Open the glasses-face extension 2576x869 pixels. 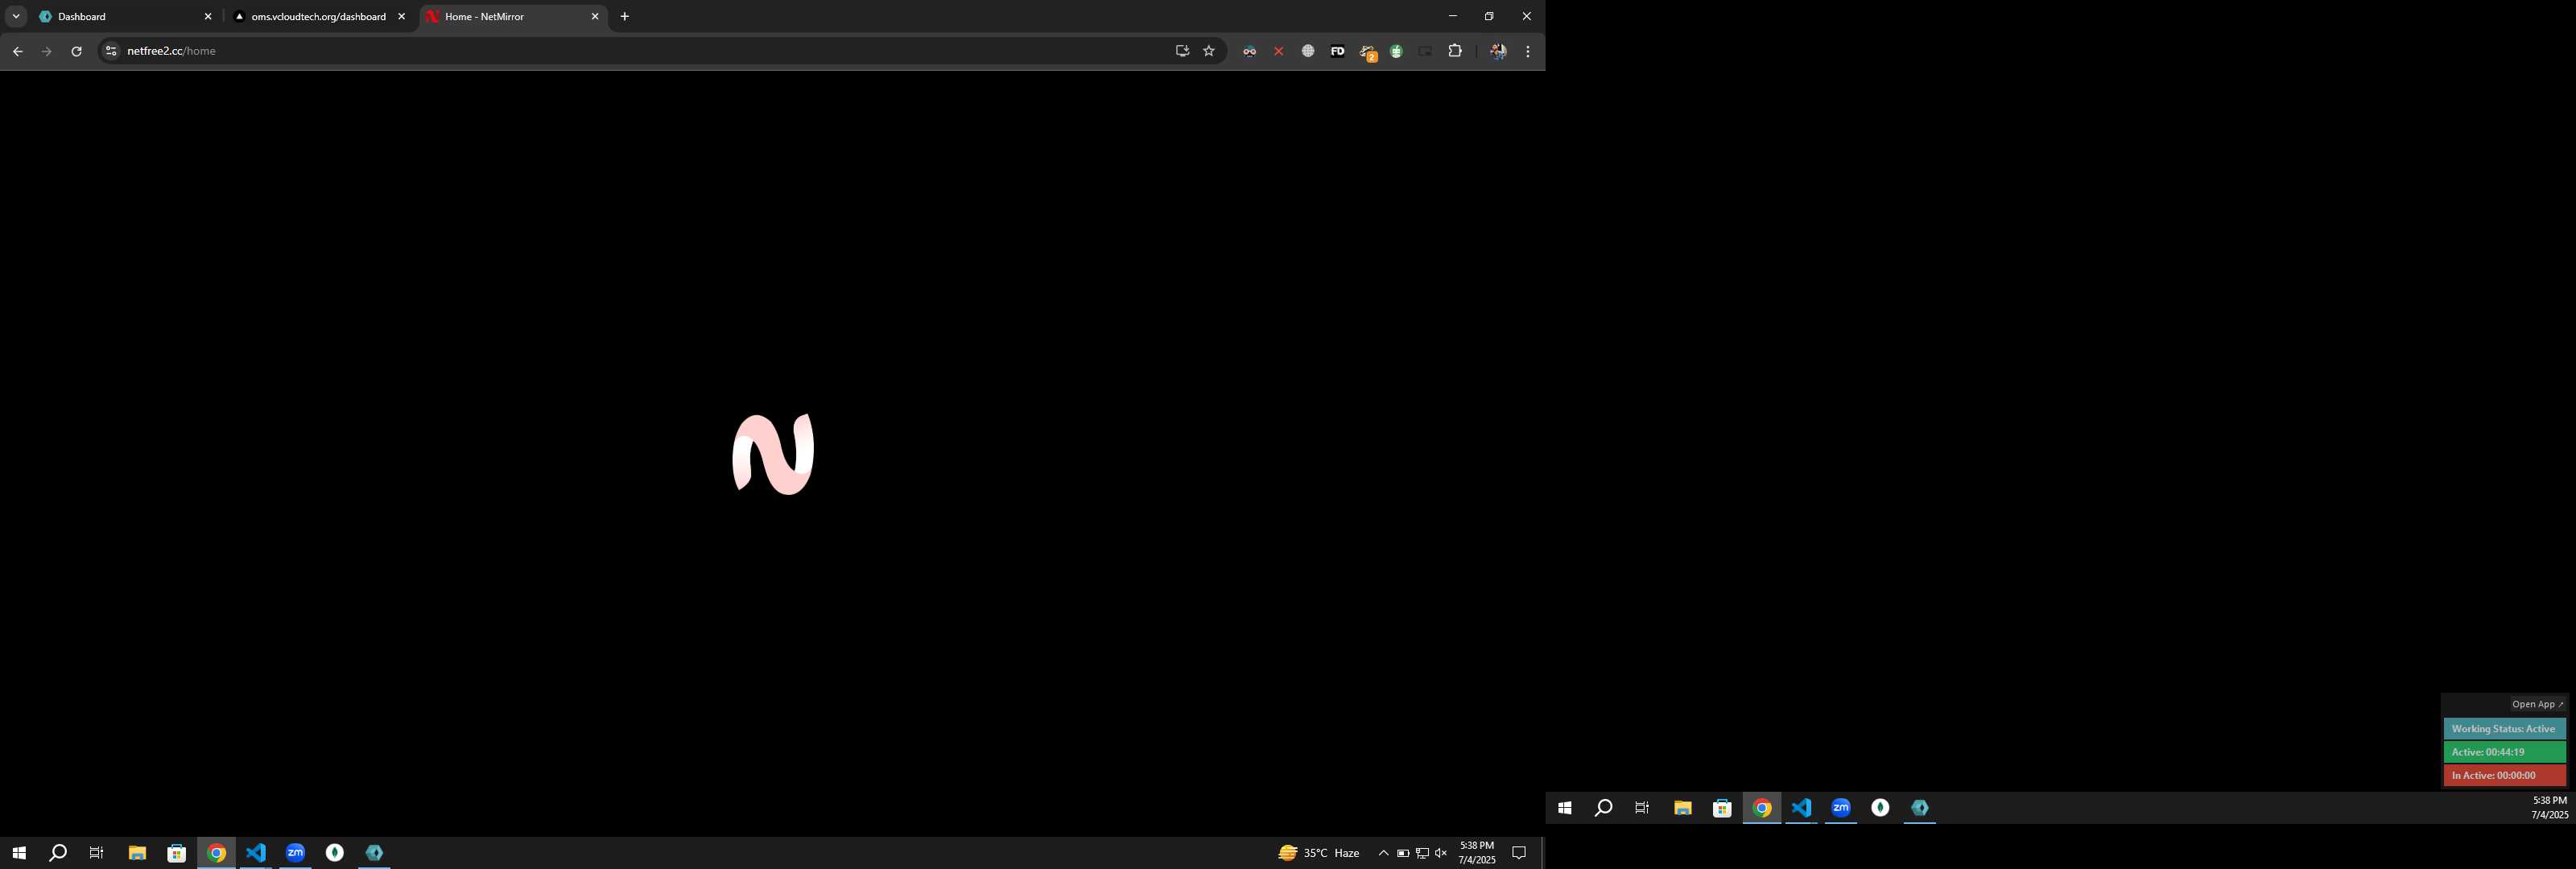point(1249,51)
